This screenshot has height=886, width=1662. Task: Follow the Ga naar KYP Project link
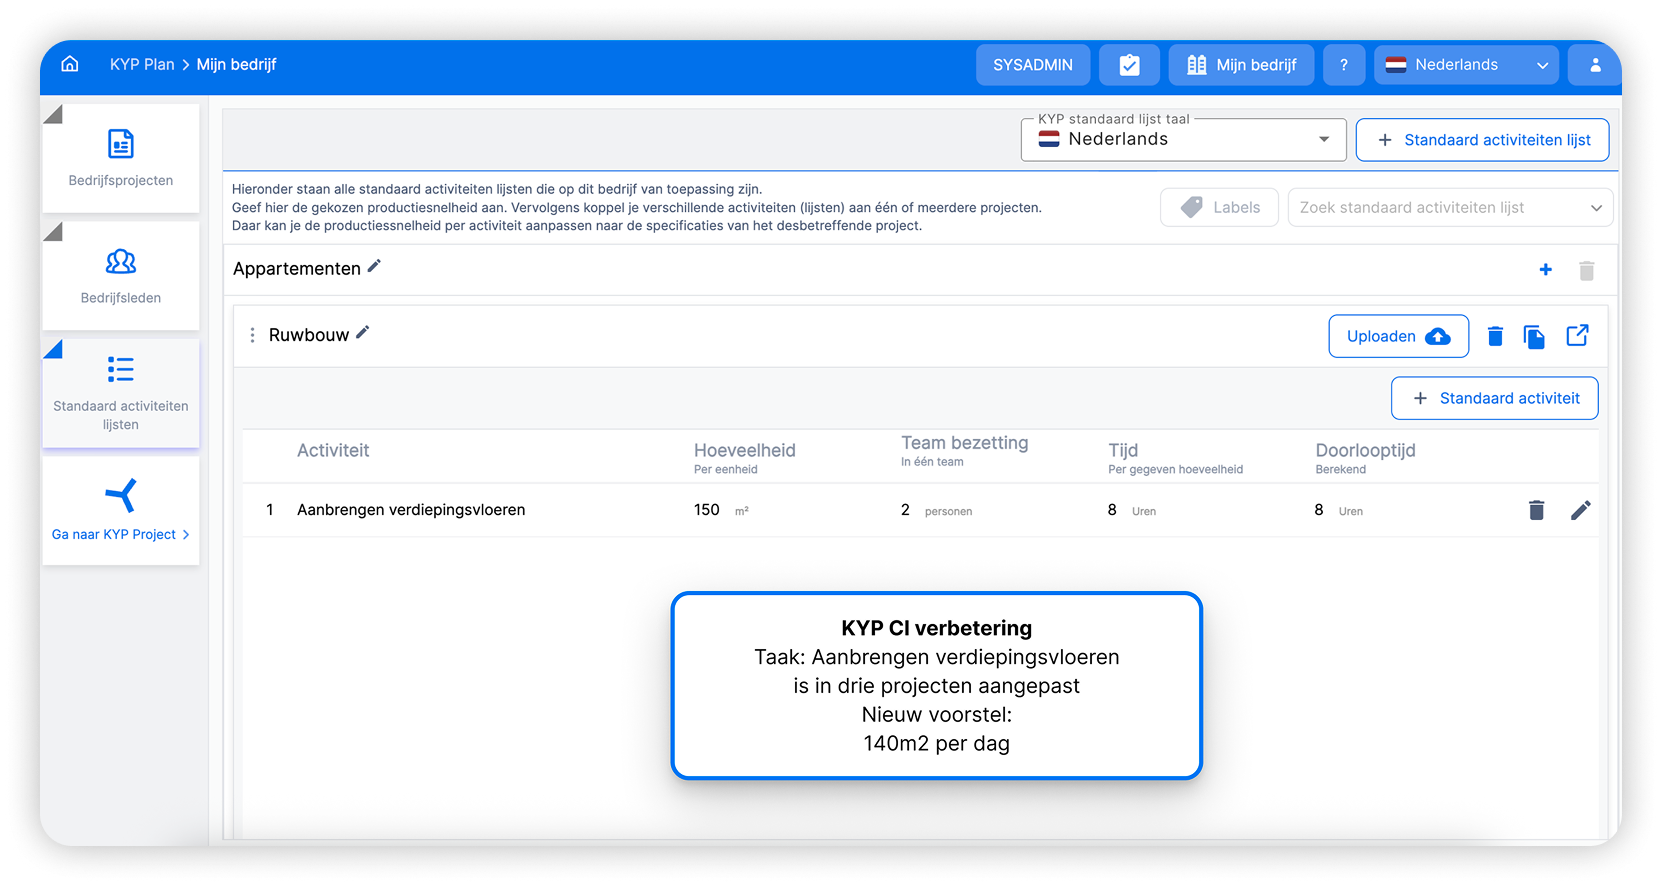pyautogui.click(x=121, y=534)
